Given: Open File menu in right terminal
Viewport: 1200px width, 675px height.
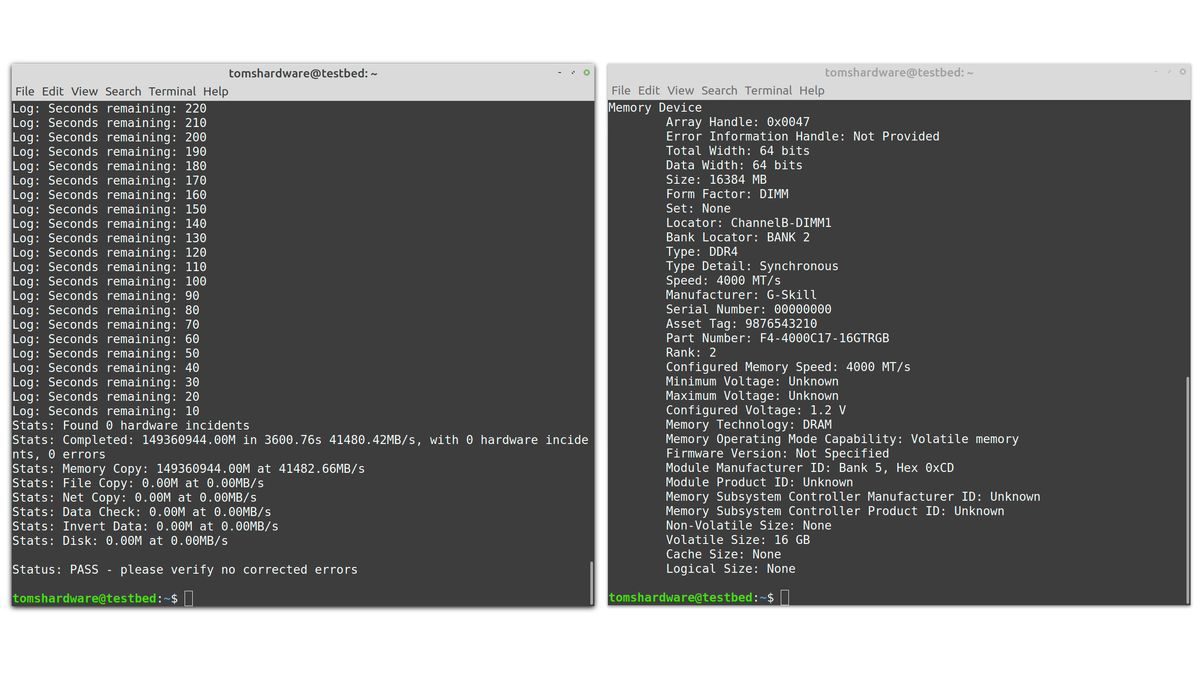Looking at the screenshot, I should pyautogui.click(x=621, y=90).
